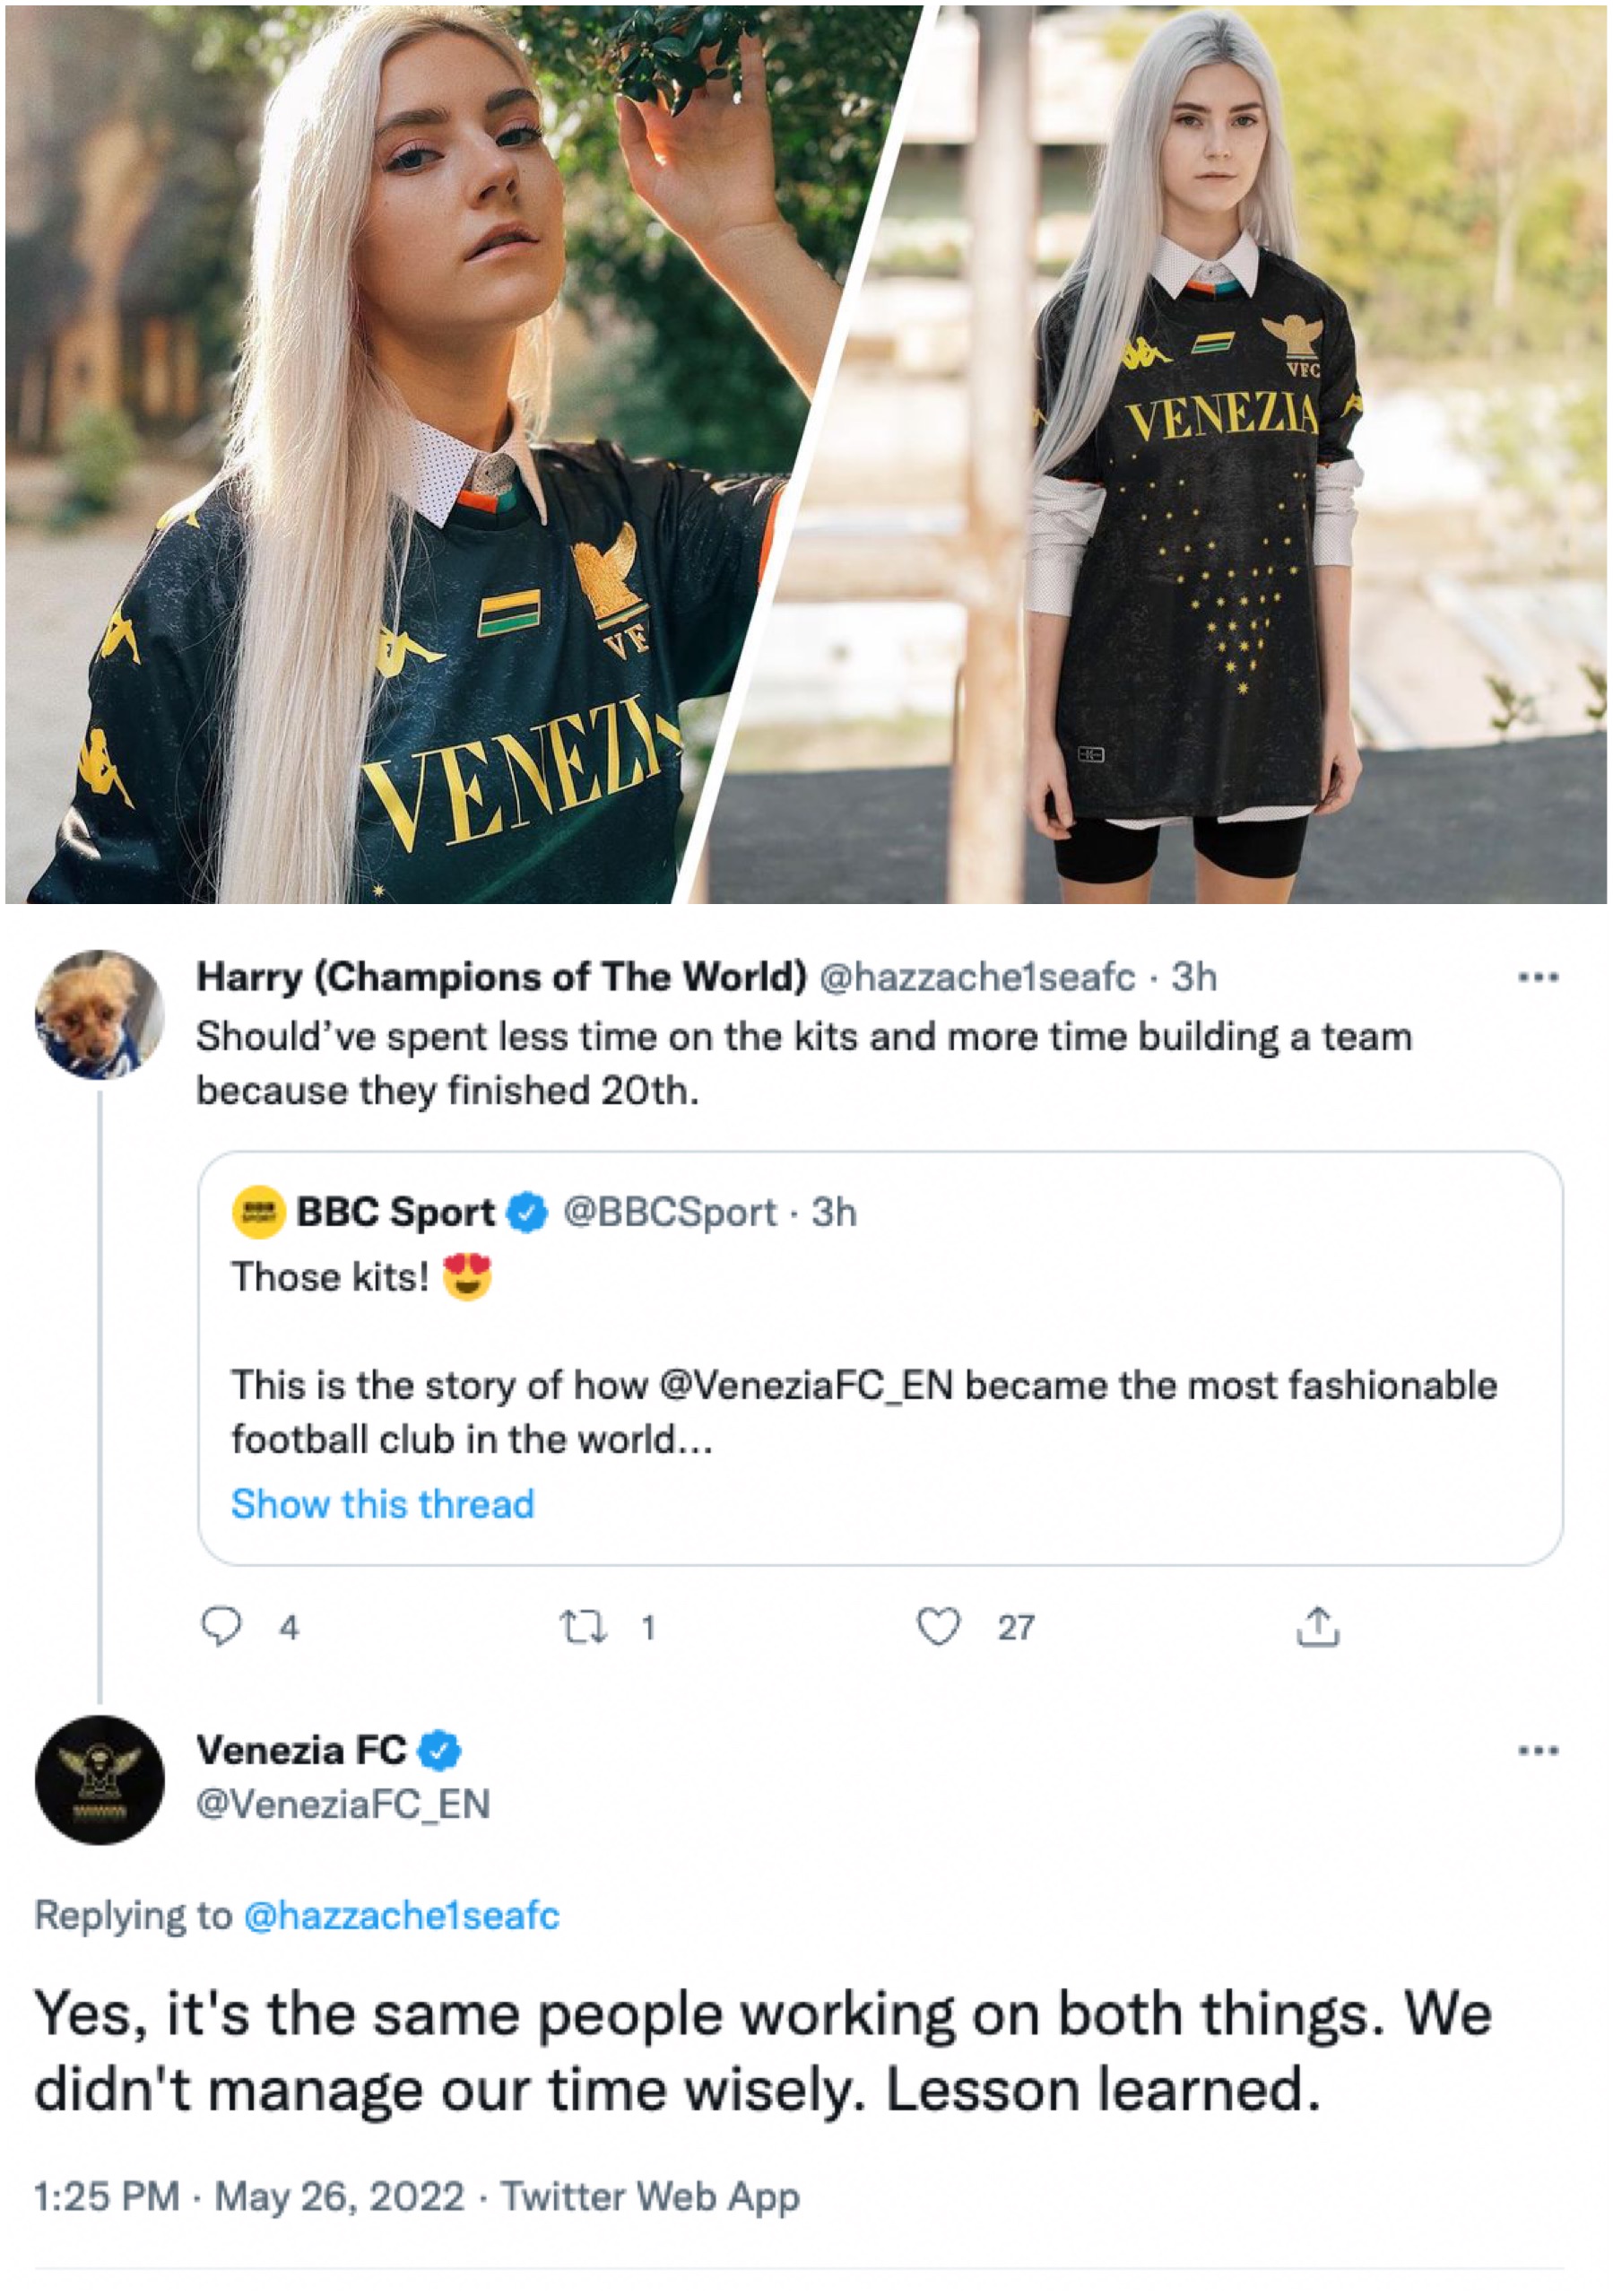Click the reply icon on Harry's tweet

coord(221,1627)
